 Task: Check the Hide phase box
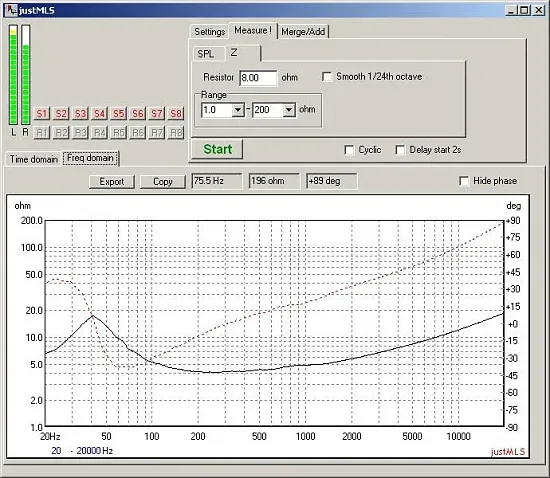point(464,181)
